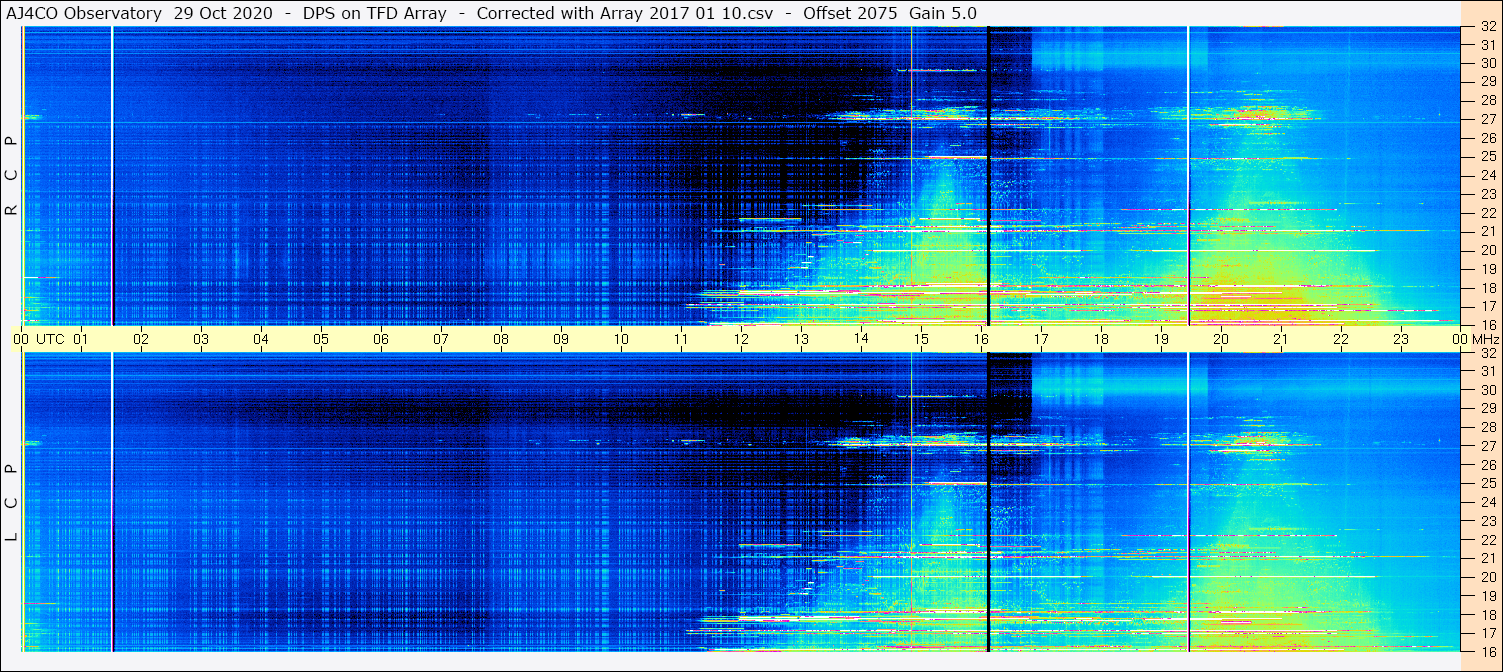The height and width of the screenshot is (672, 1503).
Task: Select the 19 MHz label on LCP scale
Action: 1487,596
